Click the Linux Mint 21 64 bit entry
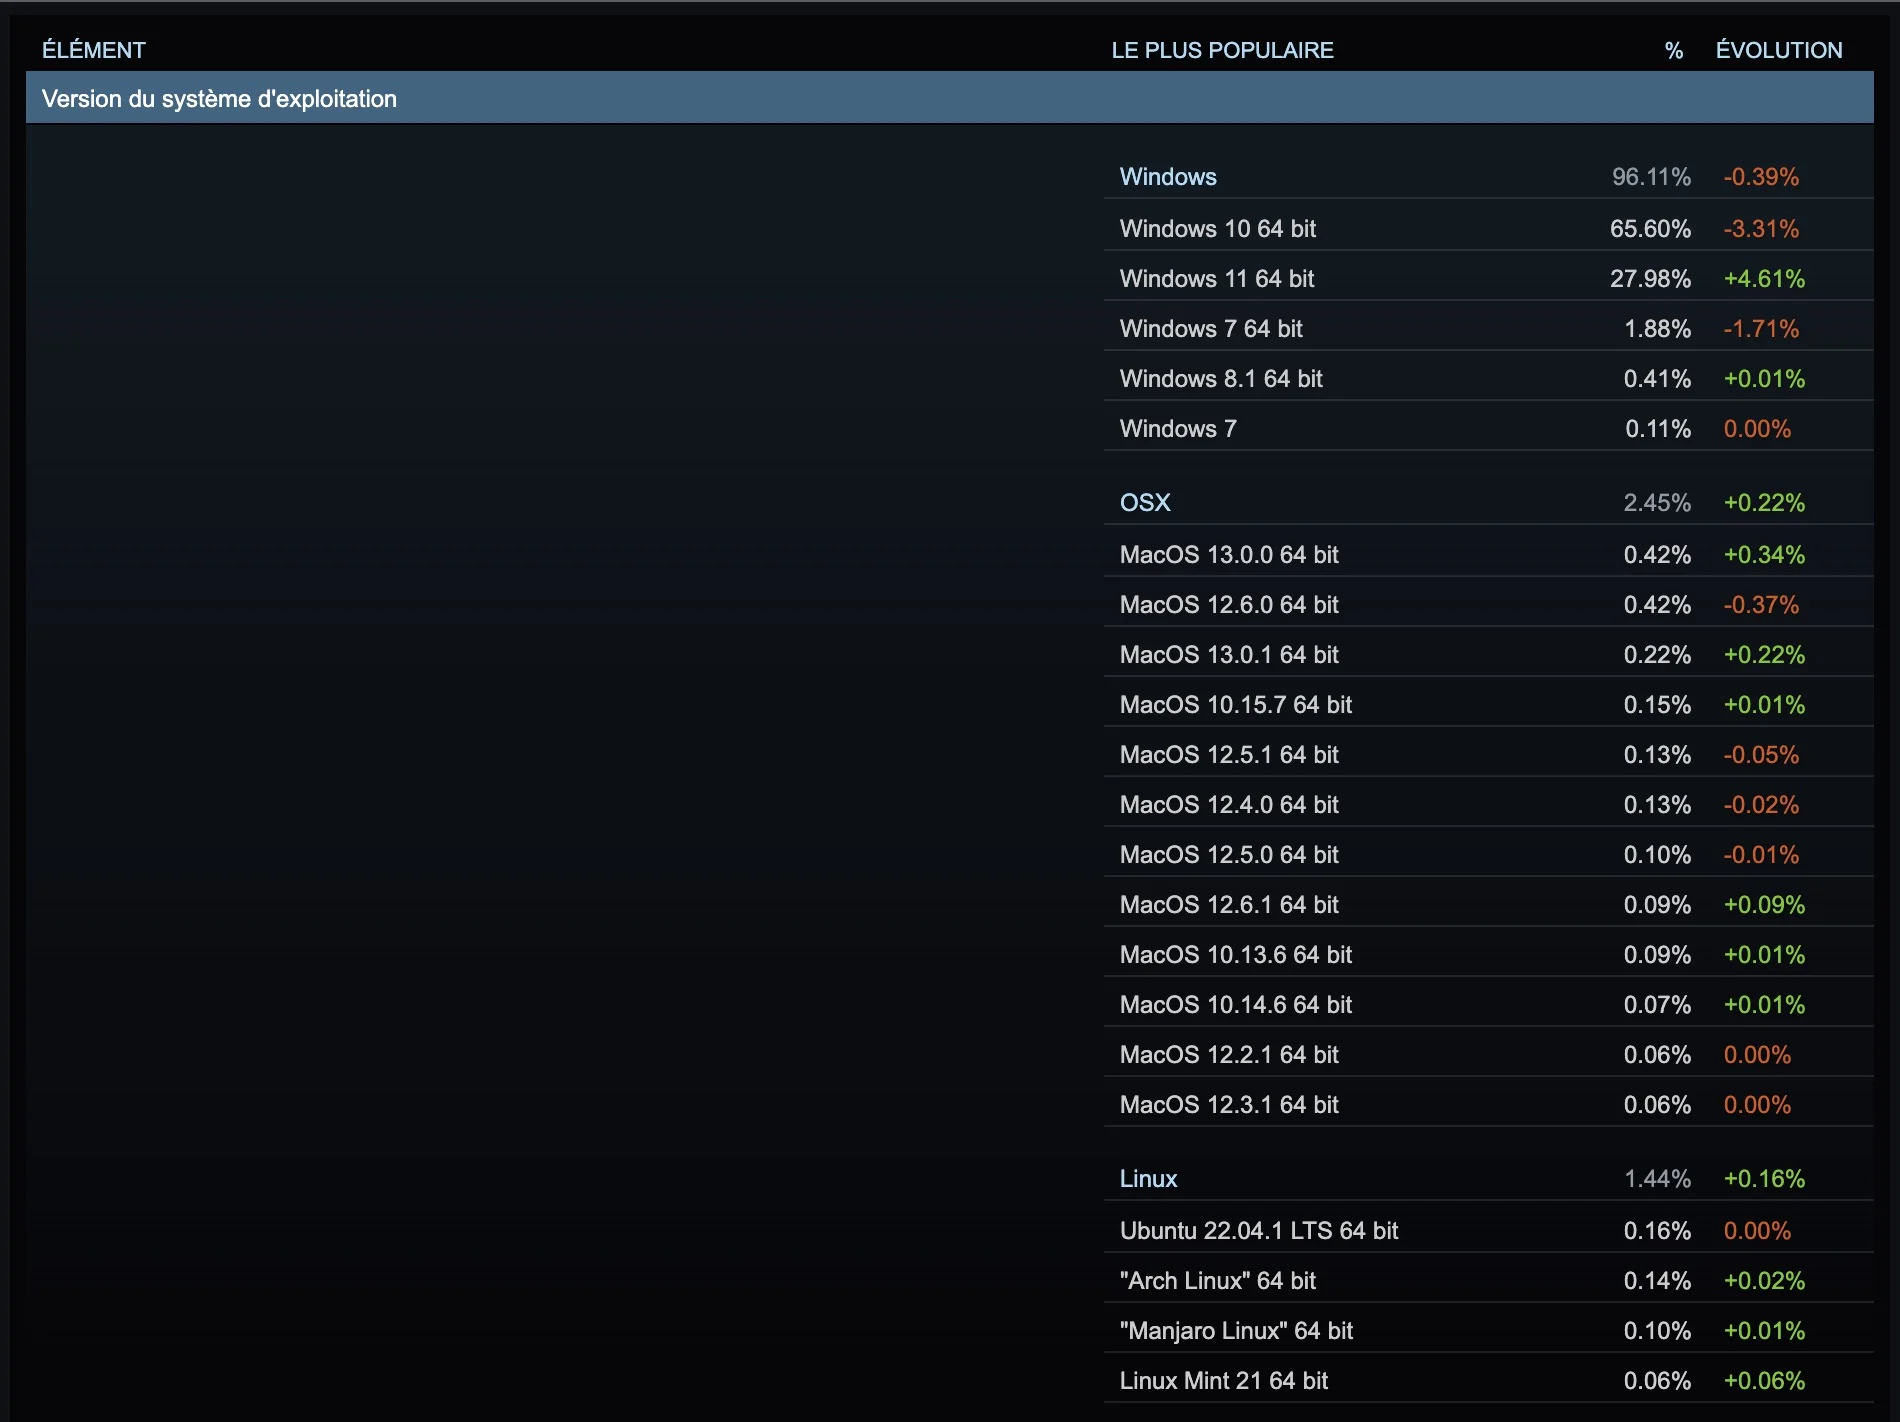The image size is (1900, 1422). [x=1223, y=1381]
